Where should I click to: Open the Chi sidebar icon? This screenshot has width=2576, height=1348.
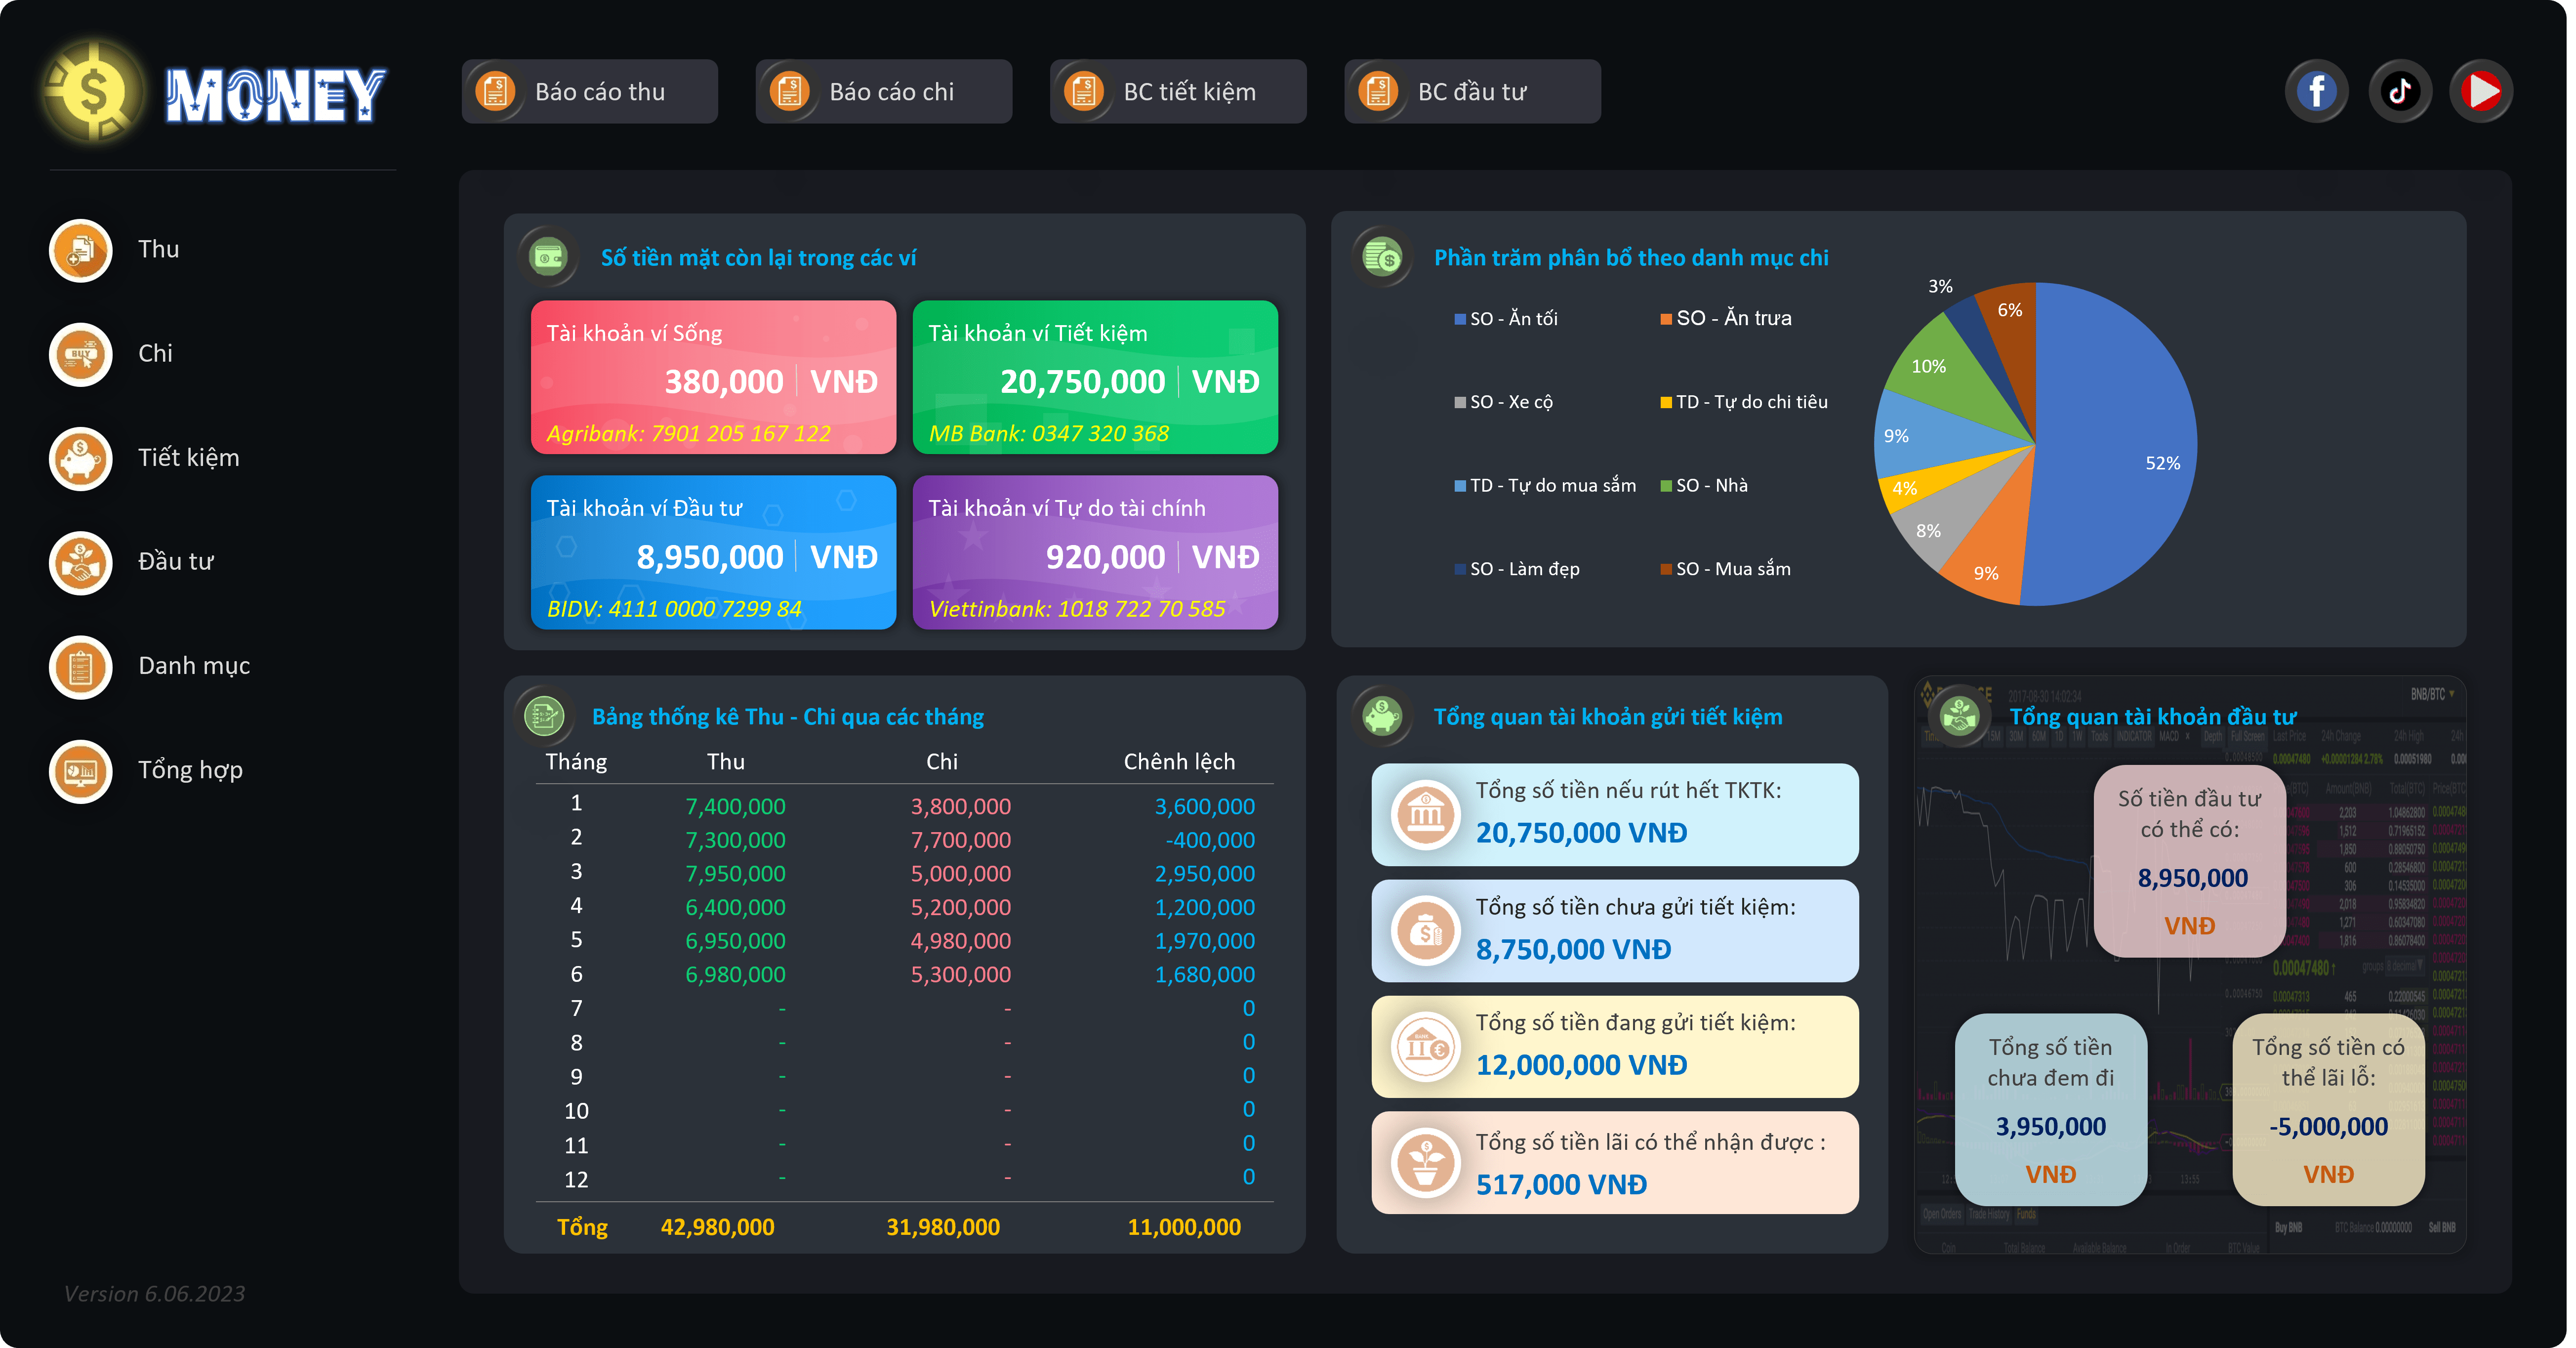[x=80, y=354]
